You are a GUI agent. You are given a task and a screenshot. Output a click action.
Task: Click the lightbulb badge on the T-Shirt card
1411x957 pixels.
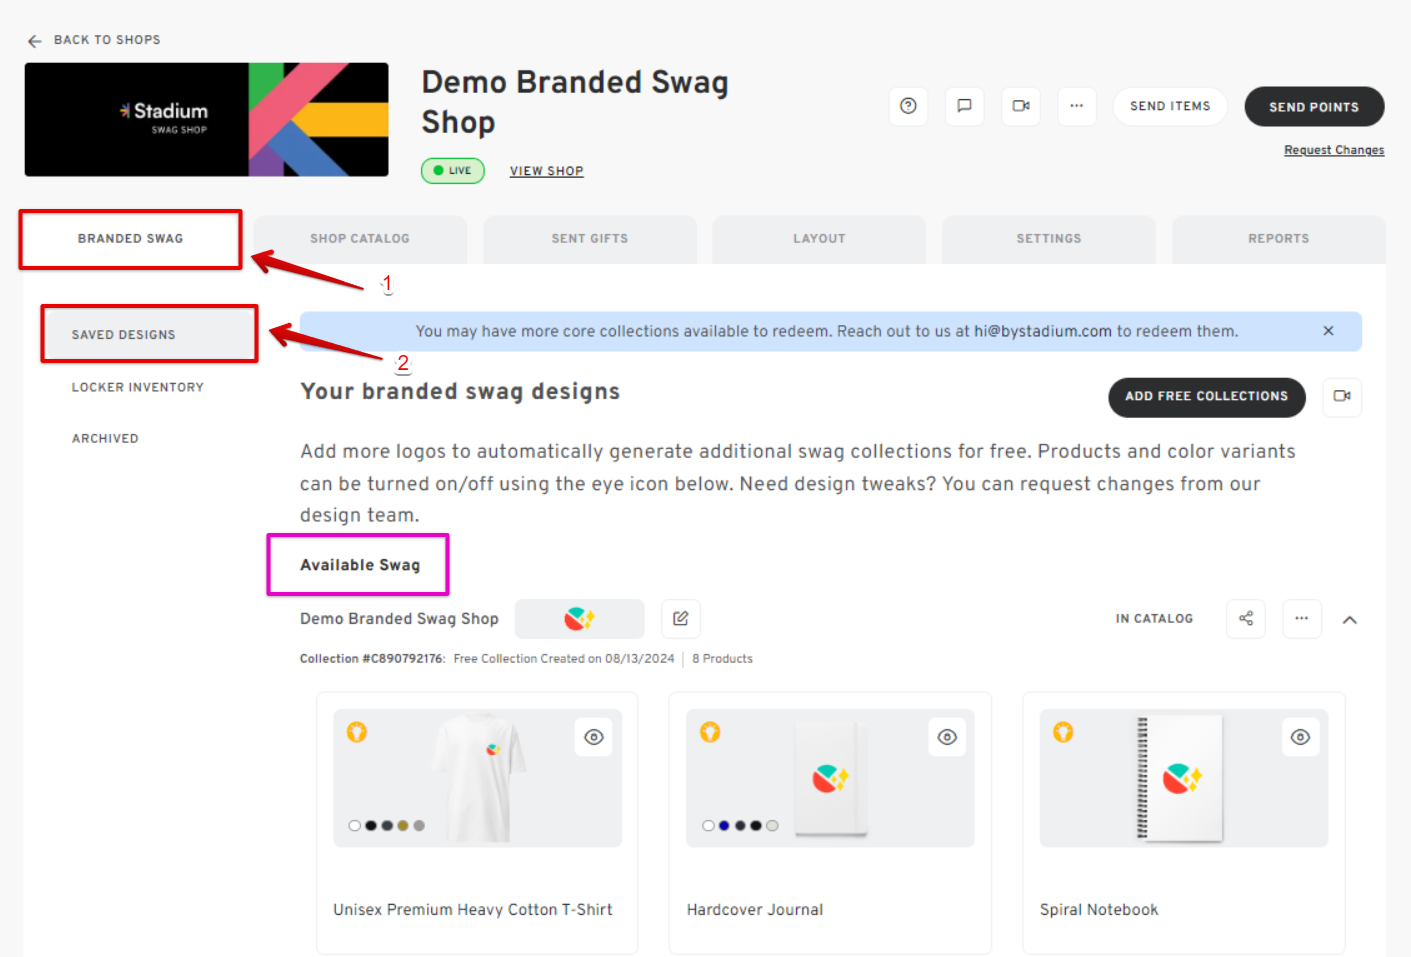coord(357,732)
